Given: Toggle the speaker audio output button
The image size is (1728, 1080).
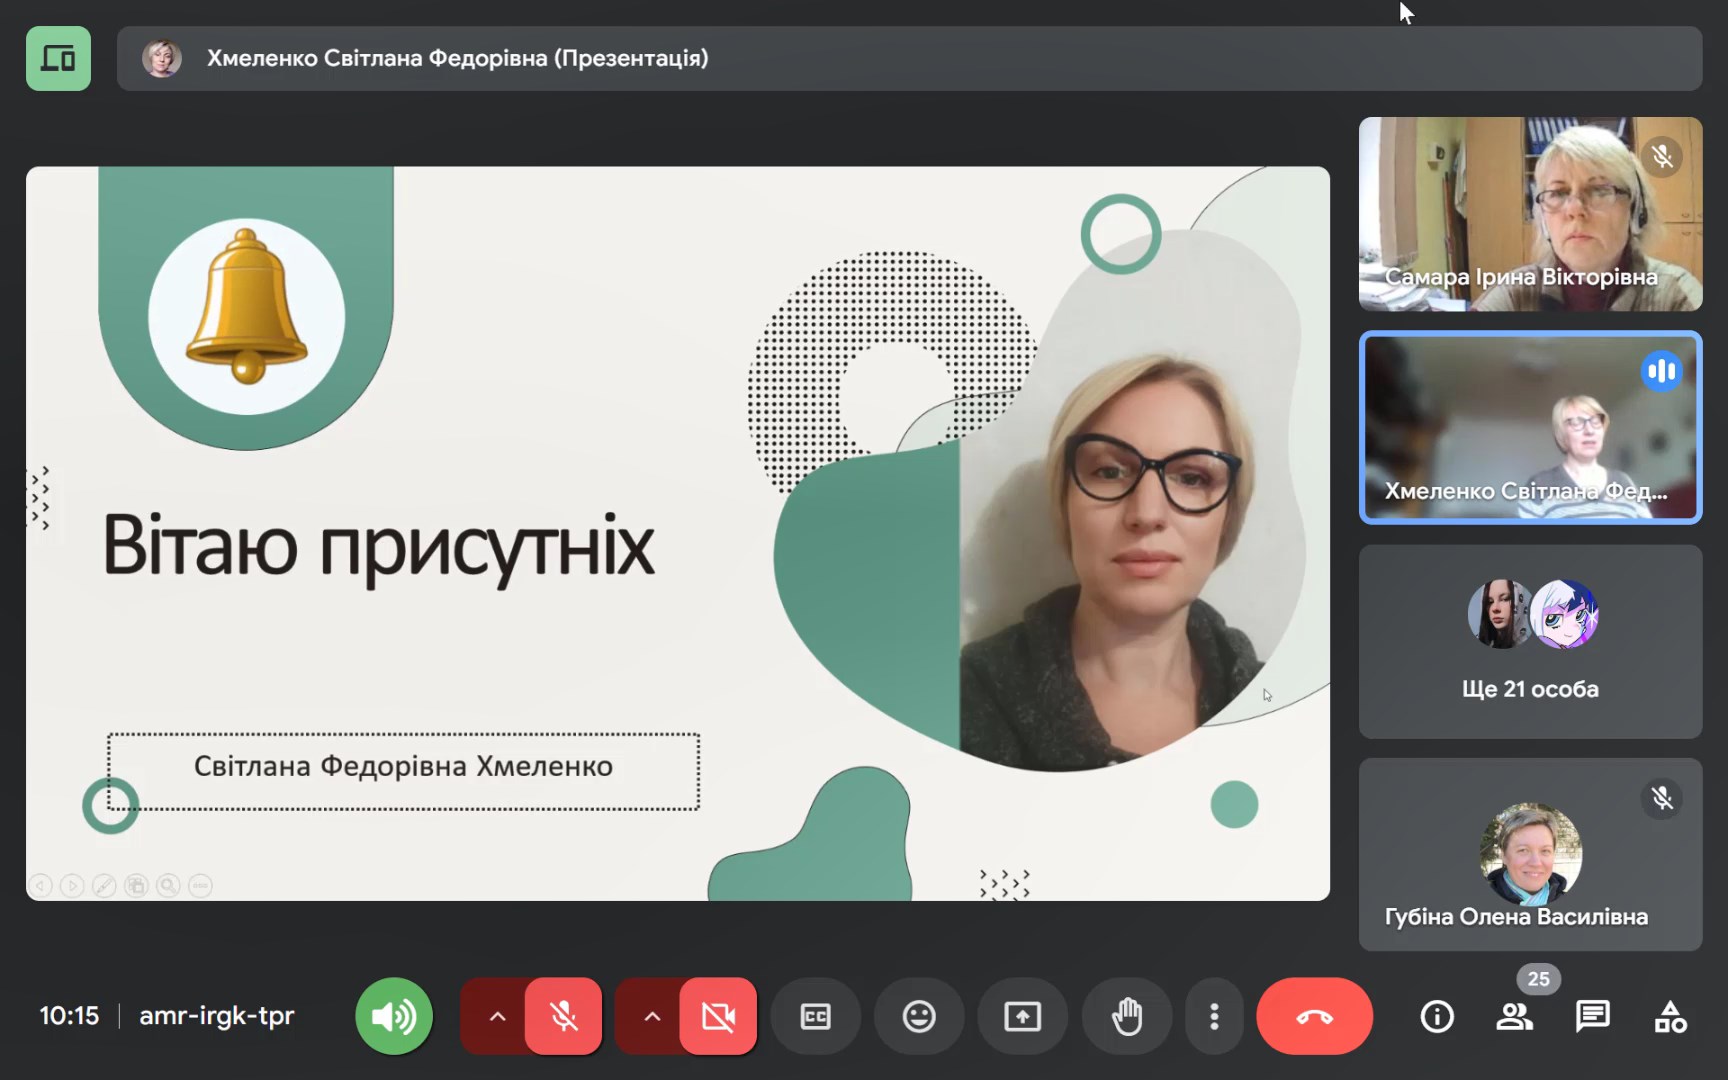Looking at the screenshot, I should [x=394, y=1016].
